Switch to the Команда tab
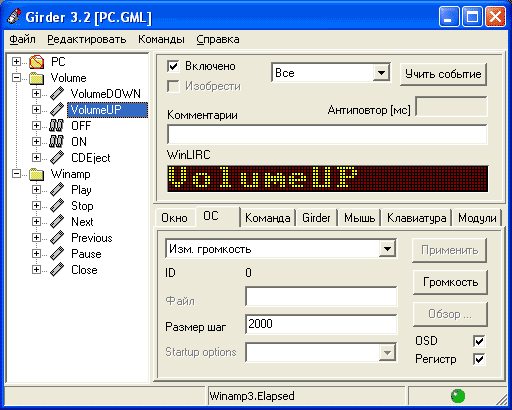The width and height of the screenshot is (512, 410). click(268, 218)
